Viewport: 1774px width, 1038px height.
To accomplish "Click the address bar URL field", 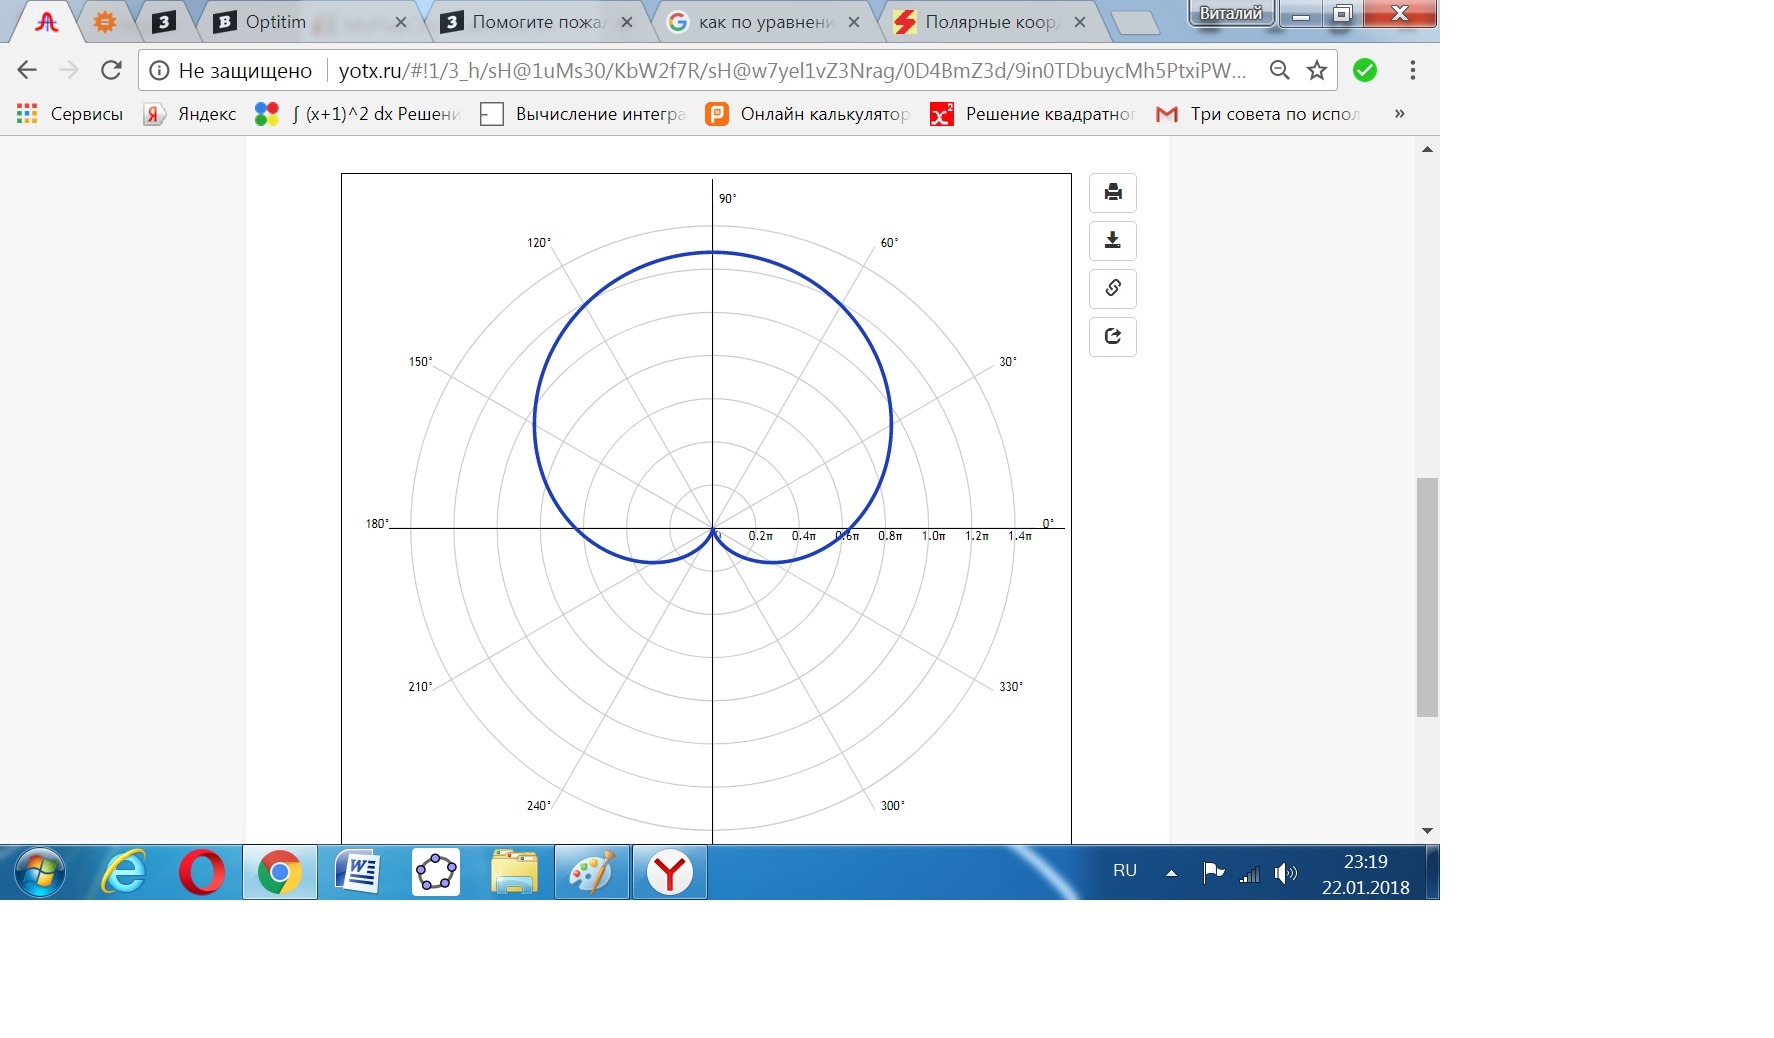I will [790, 70].
